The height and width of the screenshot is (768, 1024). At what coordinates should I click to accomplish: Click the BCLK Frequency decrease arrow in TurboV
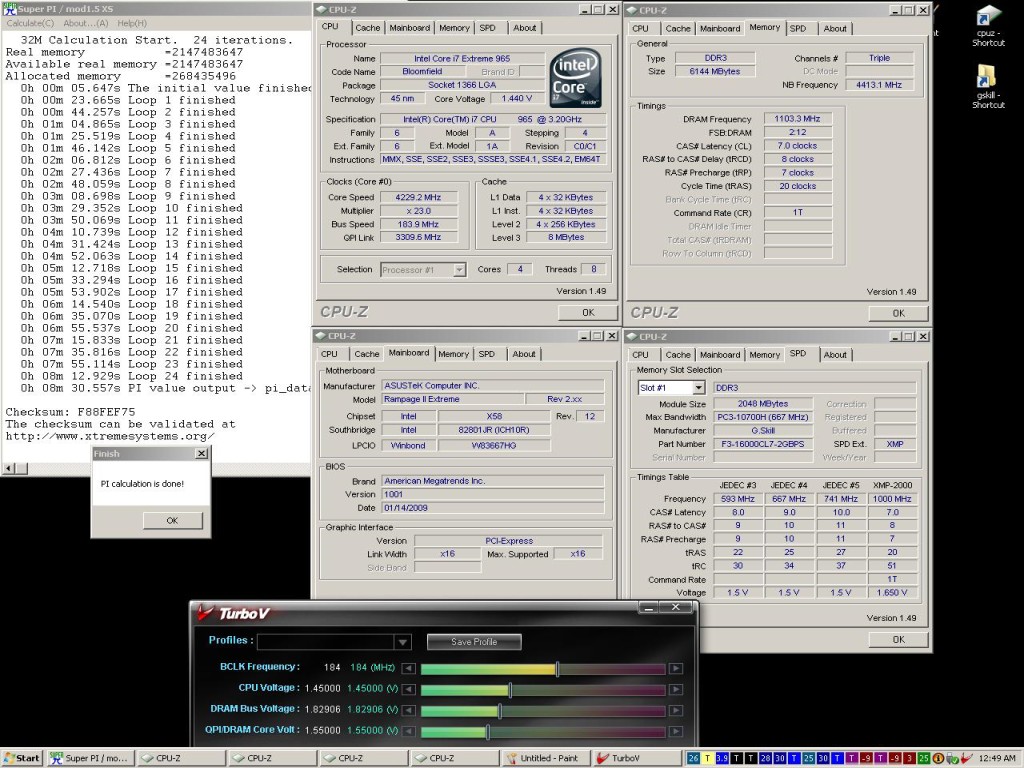pos(408,668)
